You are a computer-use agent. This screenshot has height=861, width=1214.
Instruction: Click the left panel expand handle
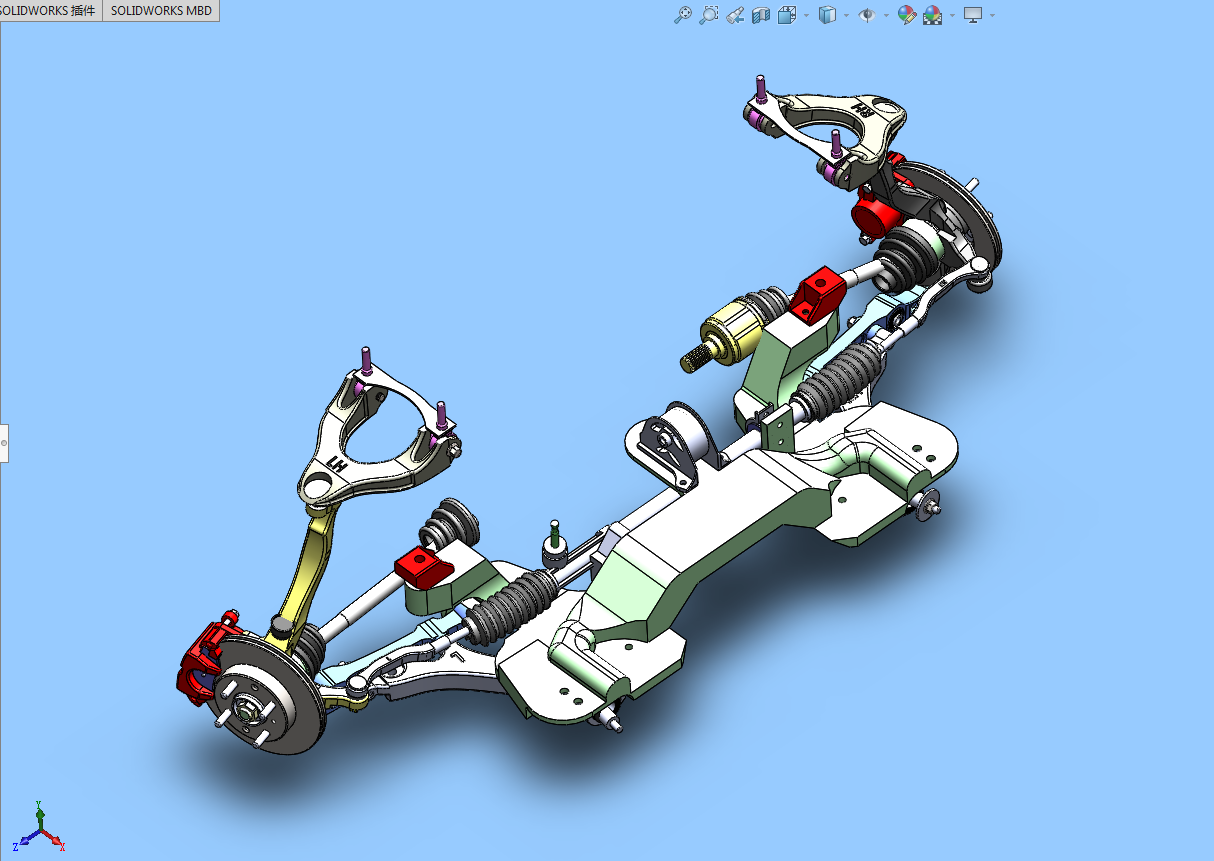point(4,441)
